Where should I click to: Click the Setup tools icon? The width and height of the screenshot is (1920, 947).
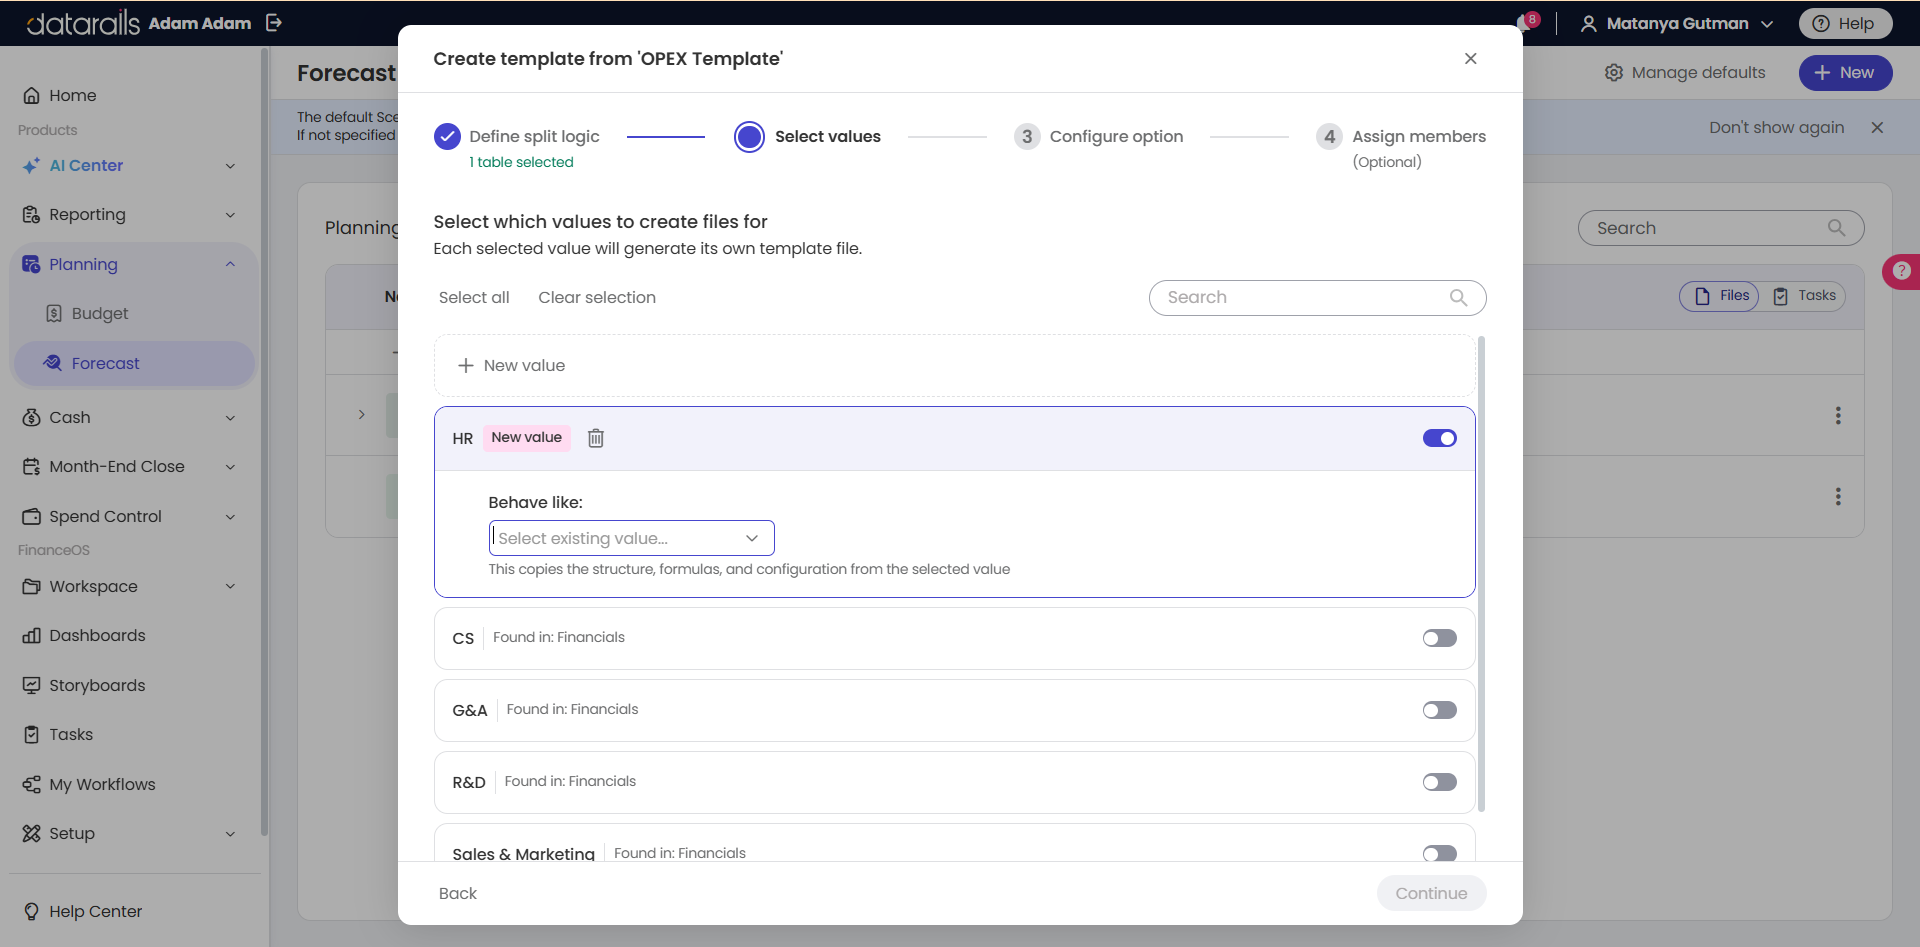(32, 834)
